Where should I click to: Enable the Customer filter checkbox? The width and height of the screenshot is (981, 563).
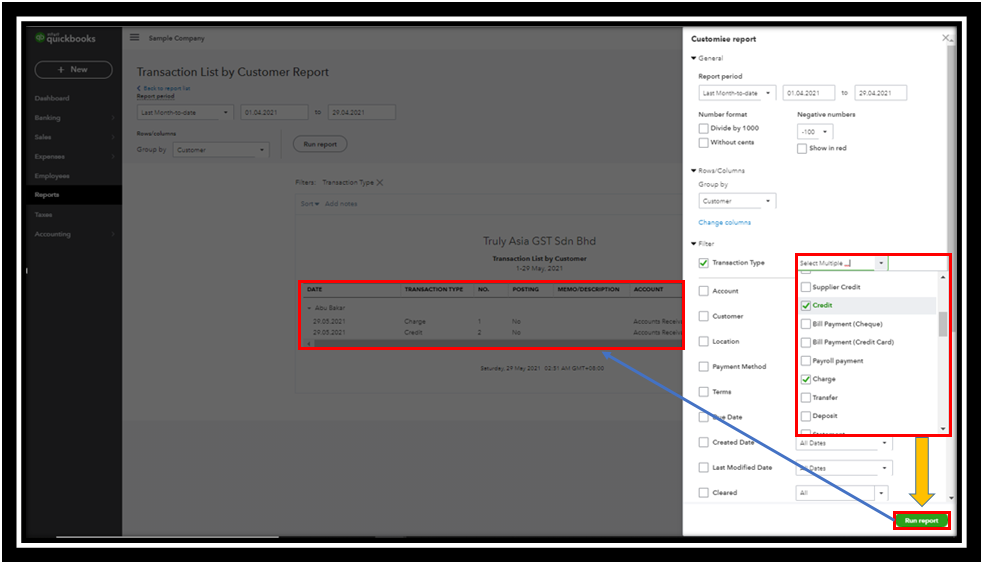704,317
